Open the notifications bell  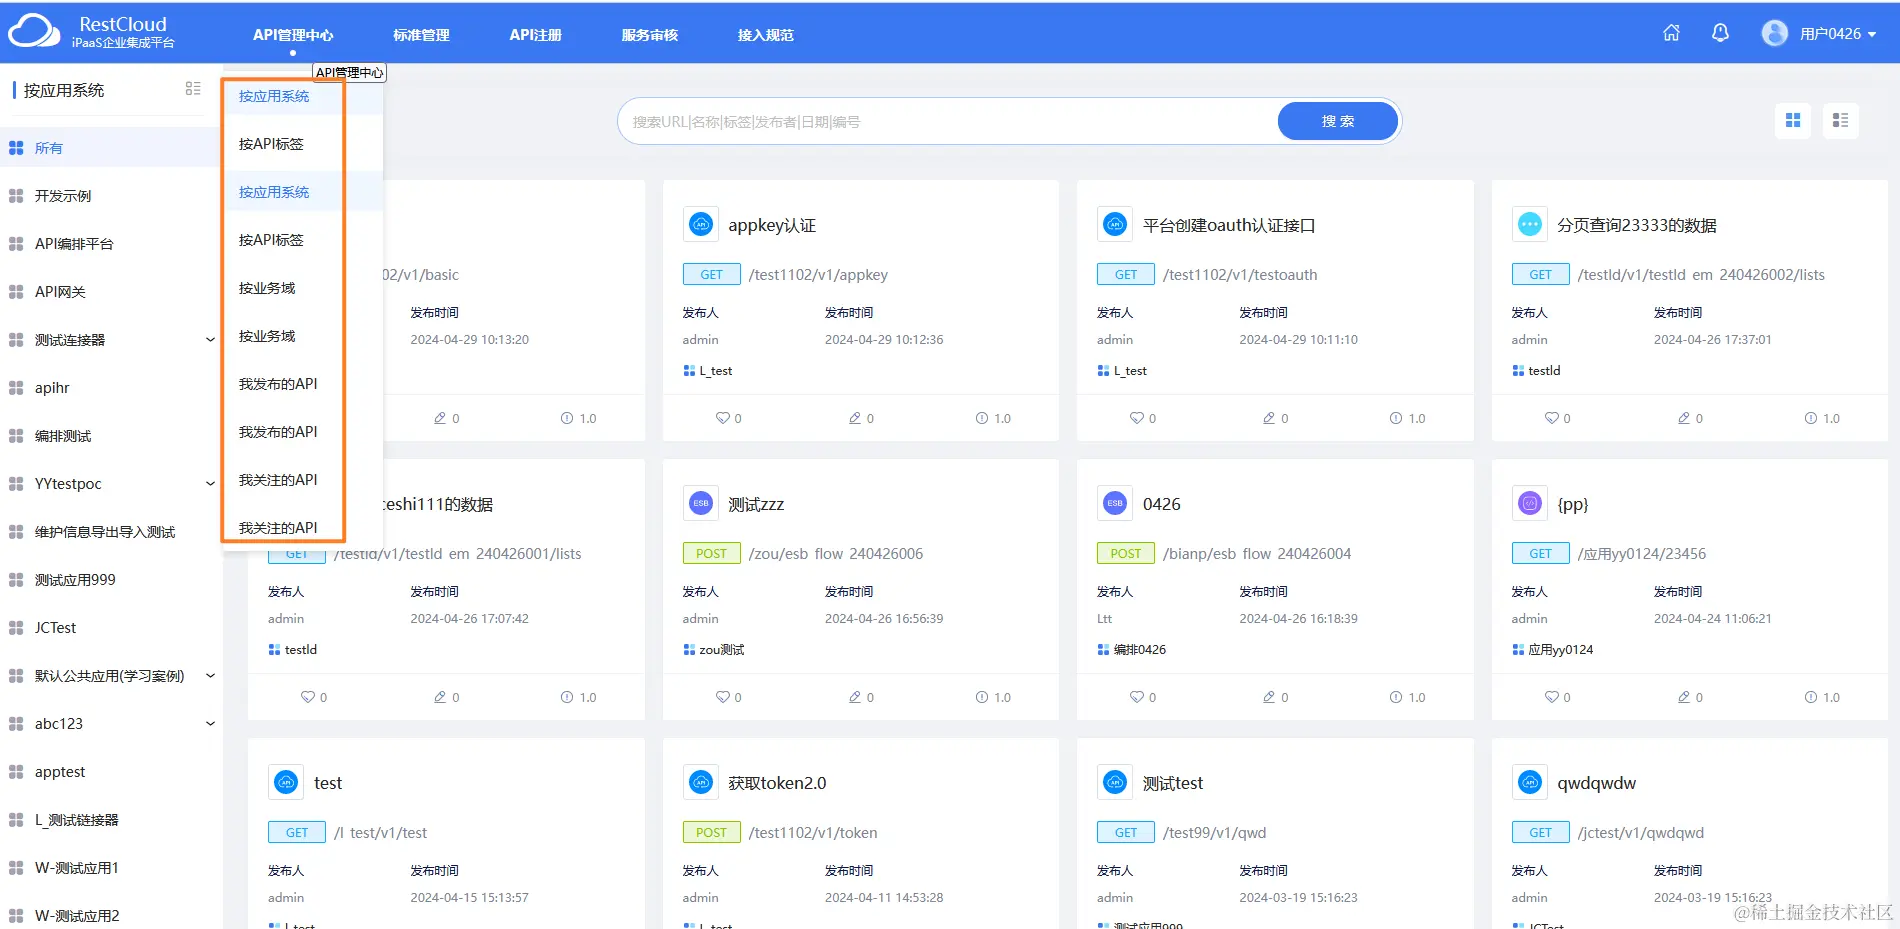click(1720, 33)
